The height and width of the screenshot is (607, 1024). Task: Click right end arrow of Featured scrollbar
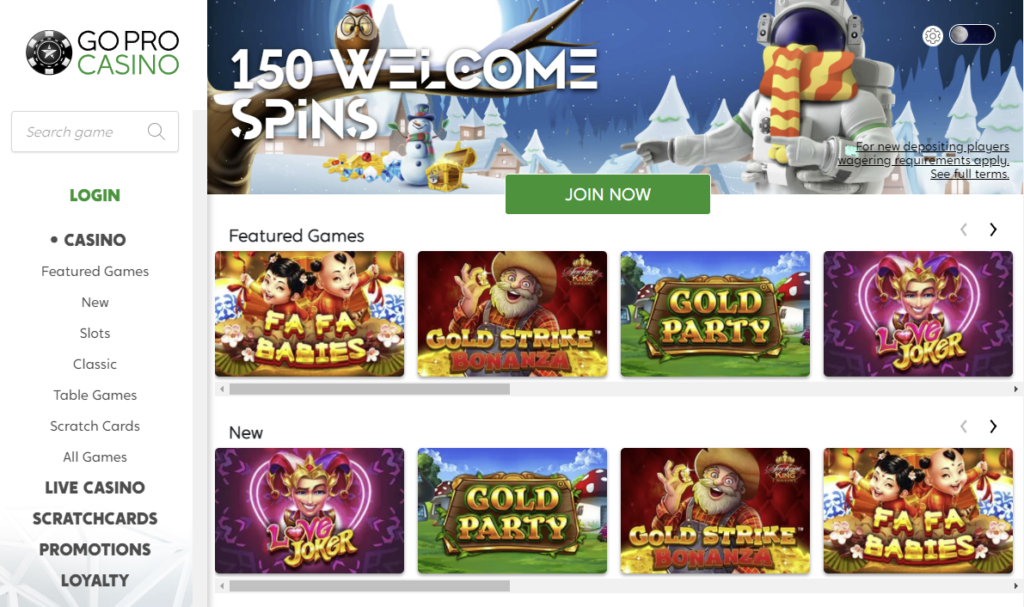point(1016,389)
